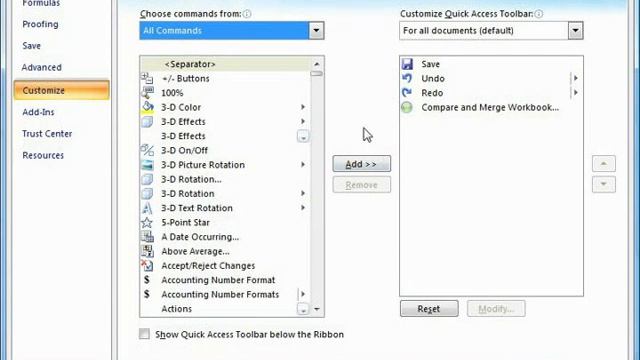The width and height of the screenshot is (640, 360).
Task: Click the commands list scroll down arrow
Action: (316, 309)
